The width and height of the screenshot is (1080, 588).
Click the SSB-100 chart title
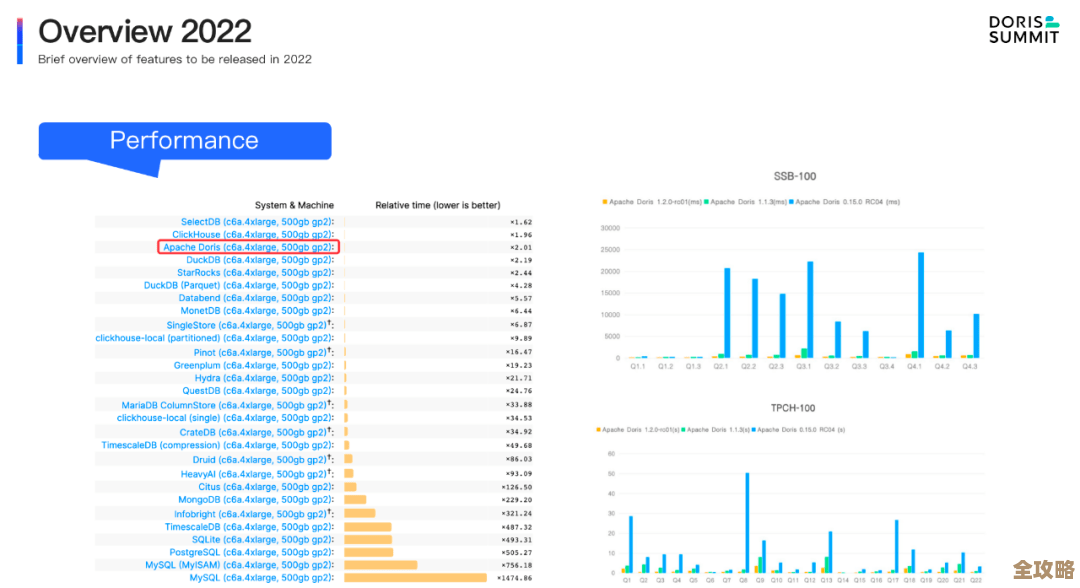click(x=795, y=177)
